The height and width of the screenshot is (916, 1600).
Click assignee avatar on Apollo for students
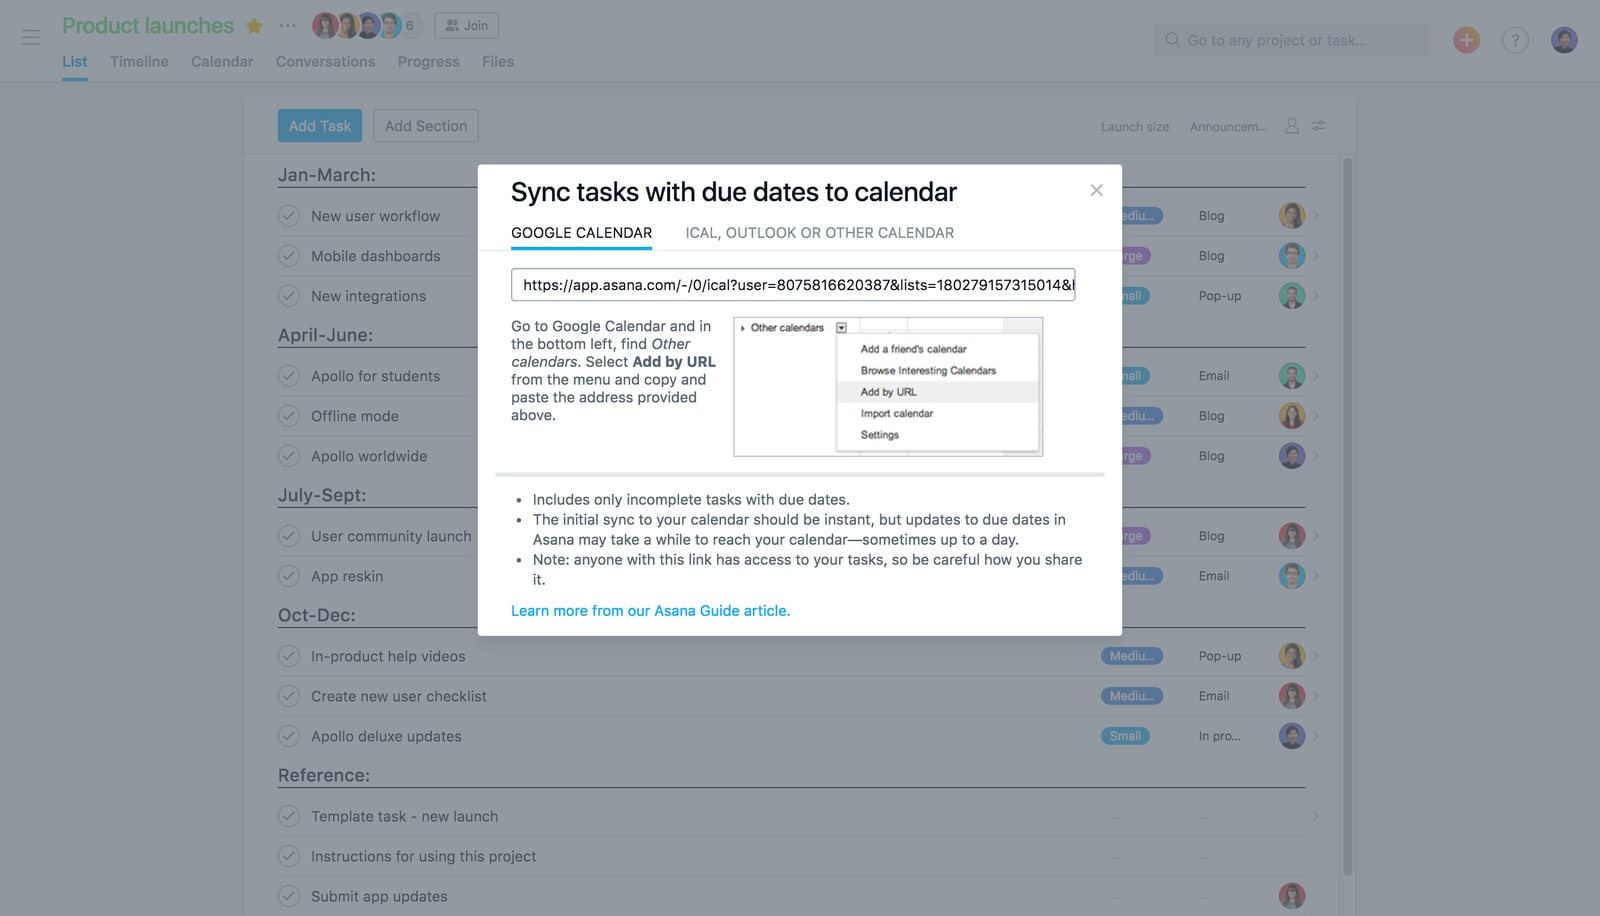1292,376
